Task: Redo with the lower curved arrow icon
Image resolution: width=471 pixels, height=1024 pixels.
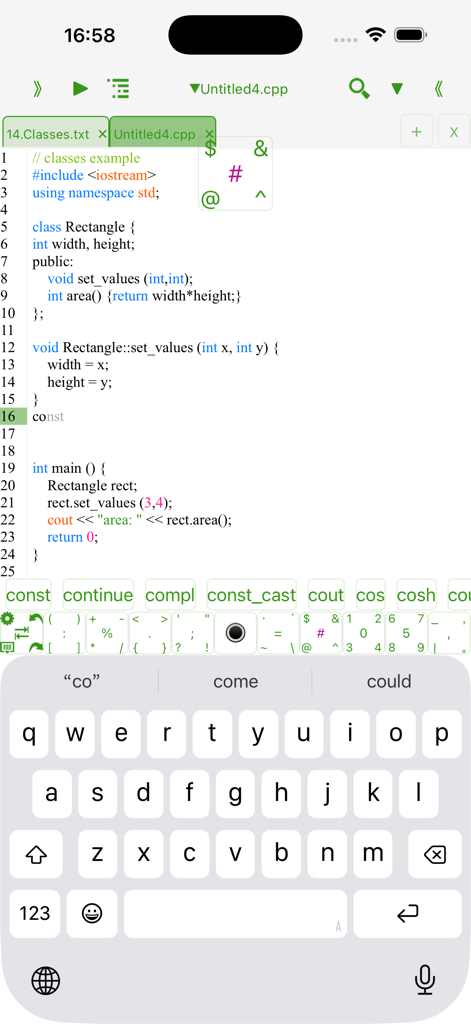Action: (x=35, y=647)
